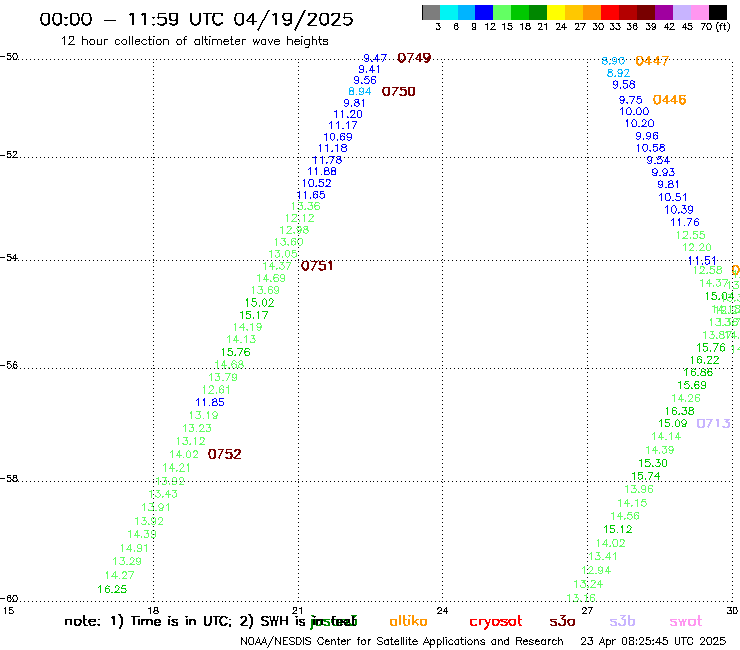Click the date title '00:00 – 11:59 UTC 04/19/2025'
Screen dimensions: 740x650
pyautogui.click(x=196, y=19)
